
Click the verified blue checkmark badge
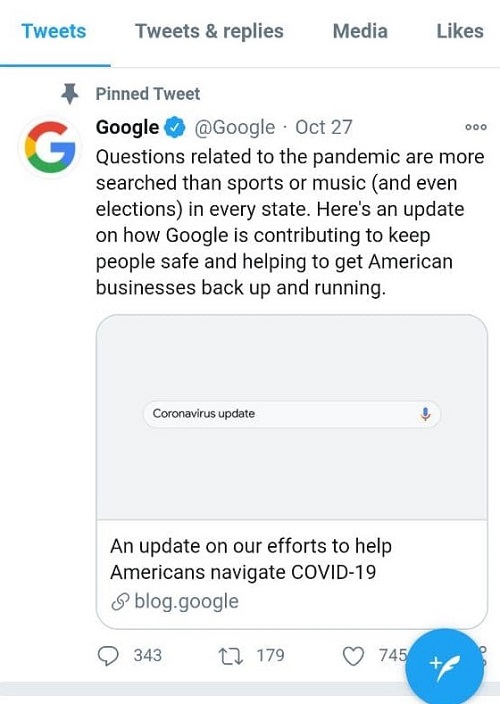point(175,128)
